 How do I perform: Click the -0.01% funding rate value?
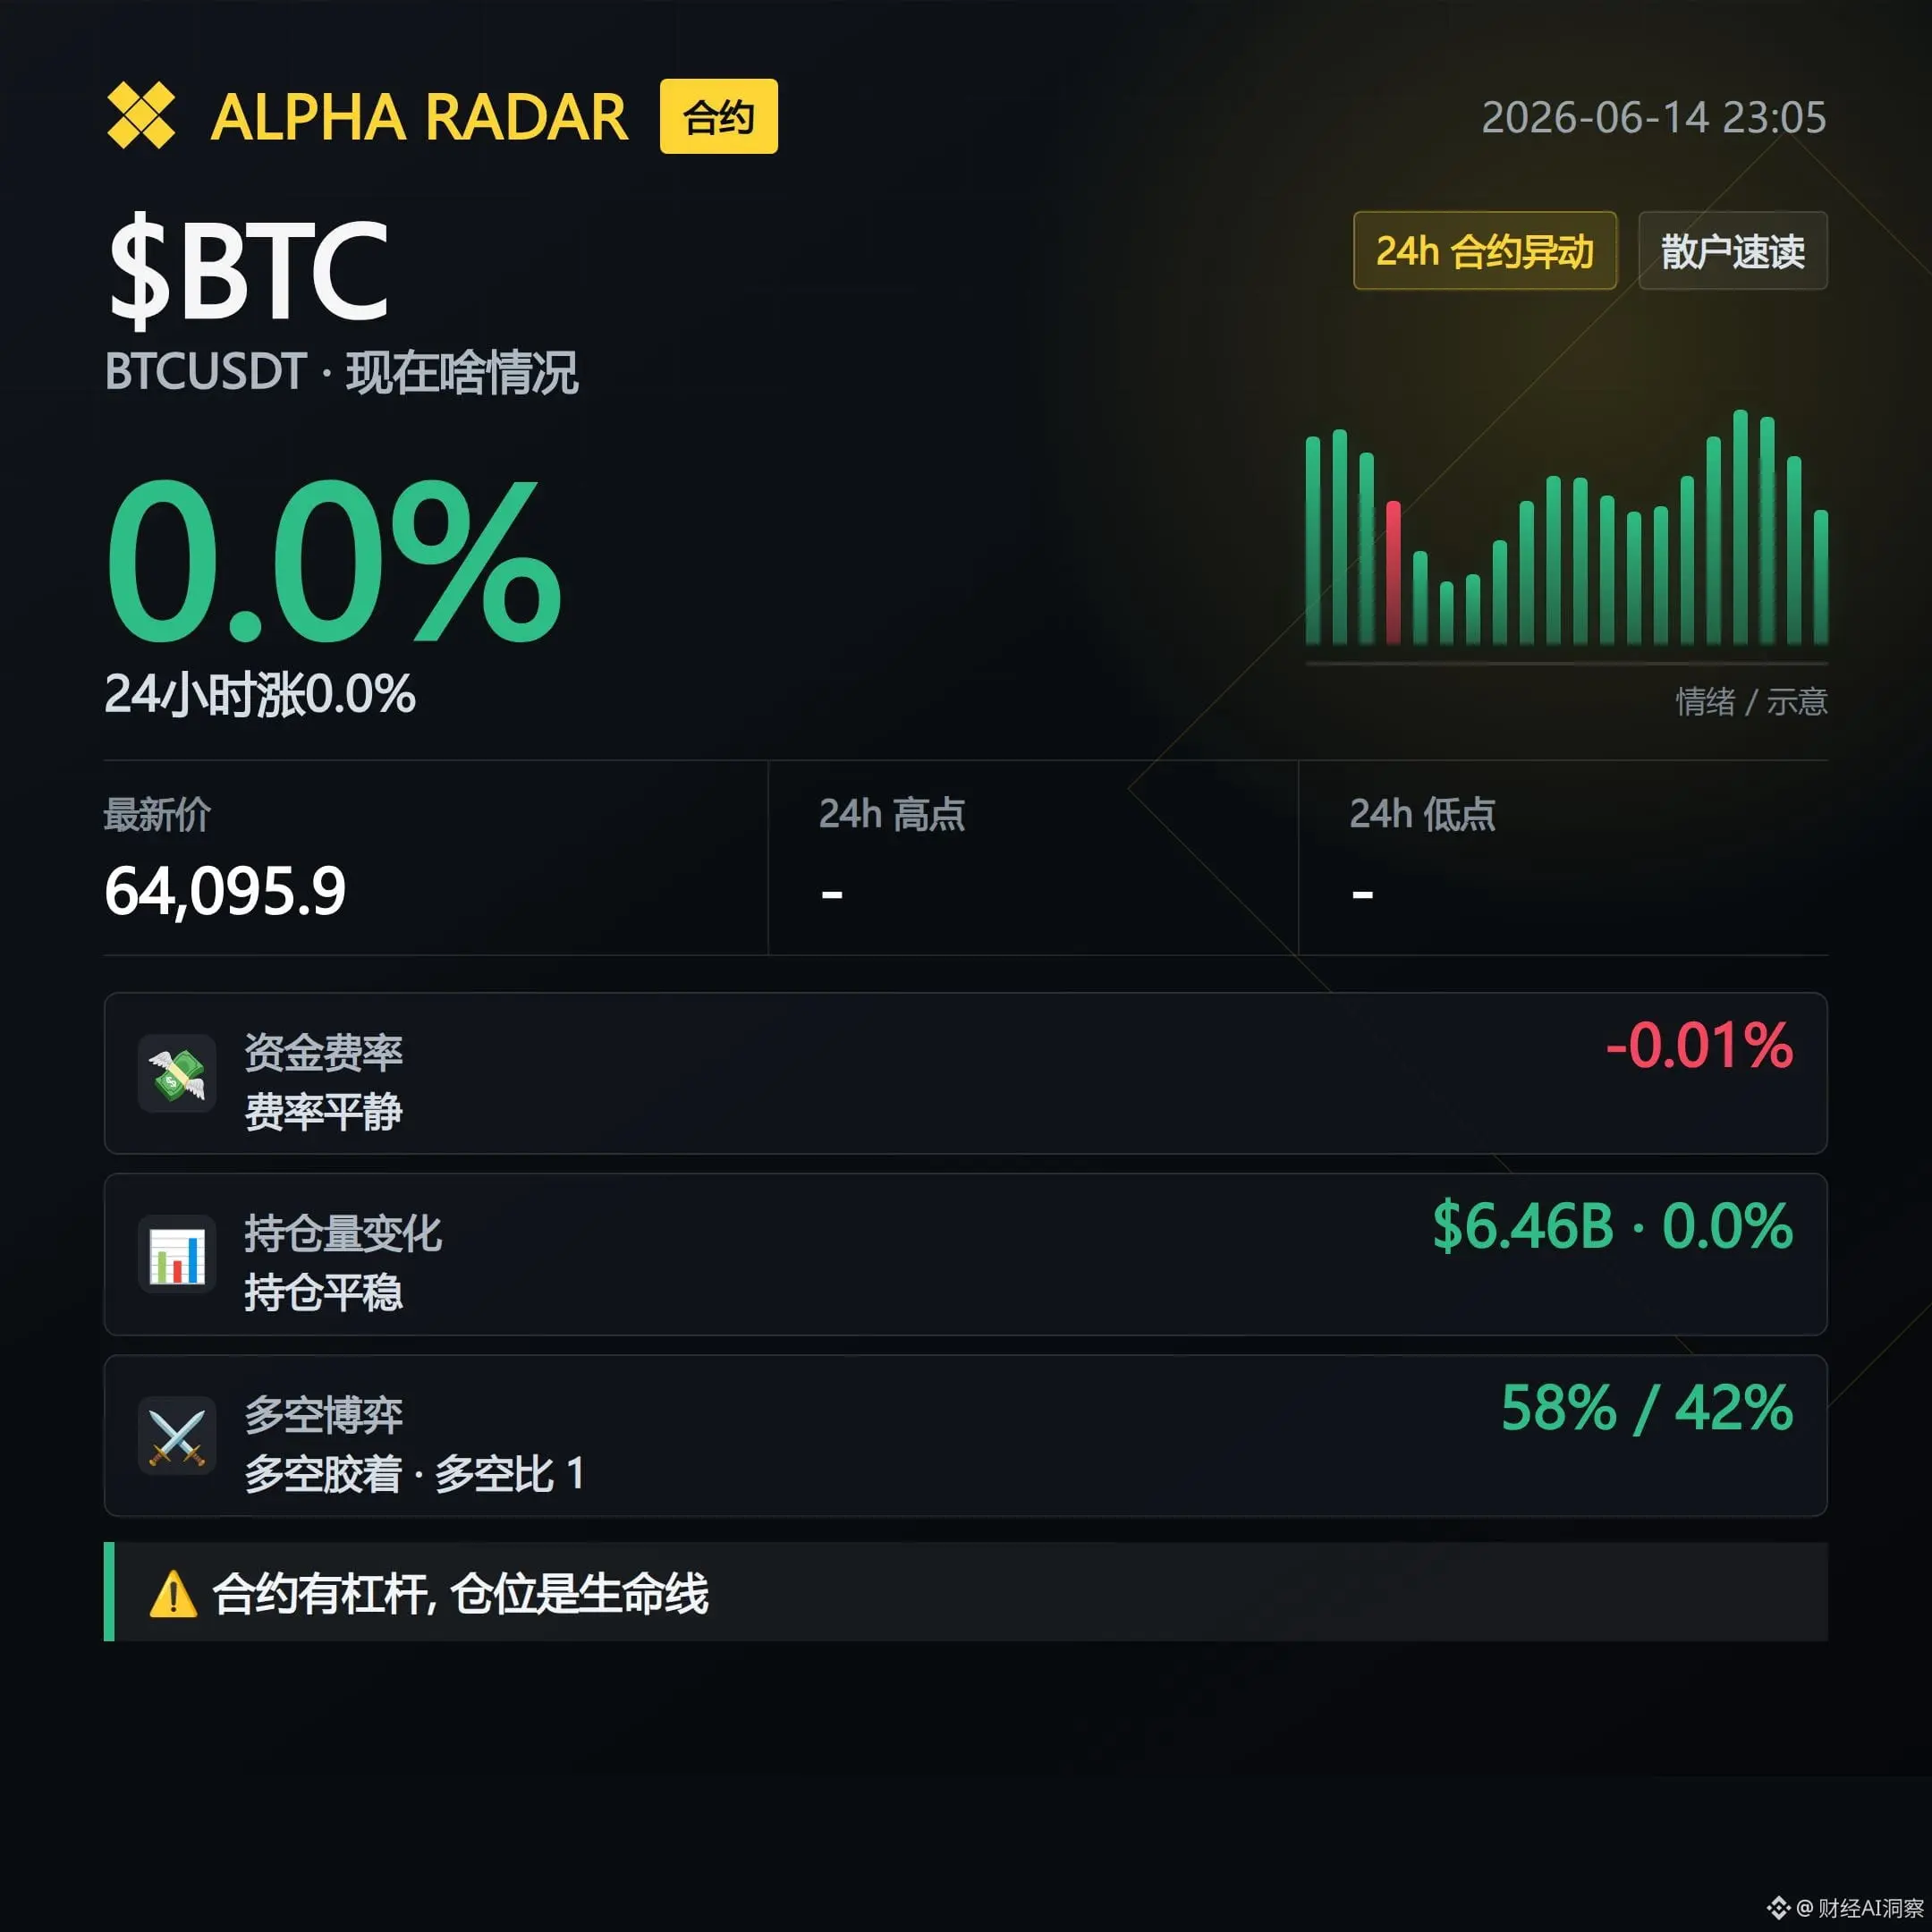1699,1045
